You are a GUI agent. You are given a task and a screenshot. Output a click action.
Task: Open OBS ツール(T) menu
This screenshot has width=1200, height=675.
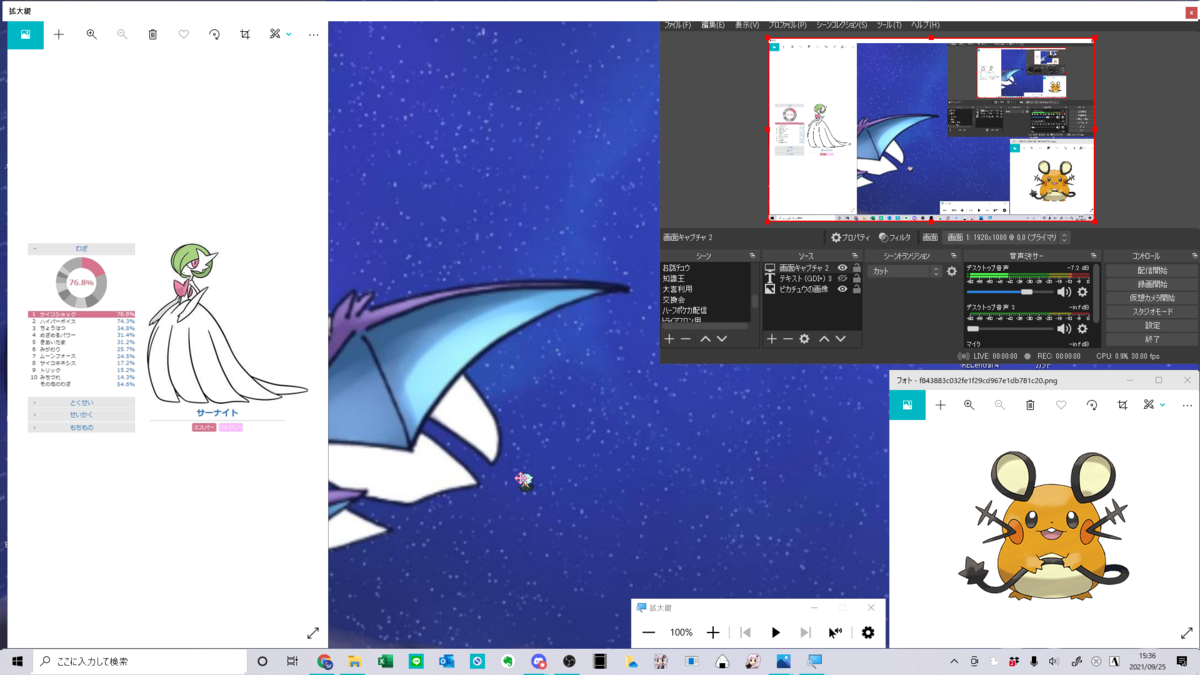pyautogui.click(x=889, y=25)
